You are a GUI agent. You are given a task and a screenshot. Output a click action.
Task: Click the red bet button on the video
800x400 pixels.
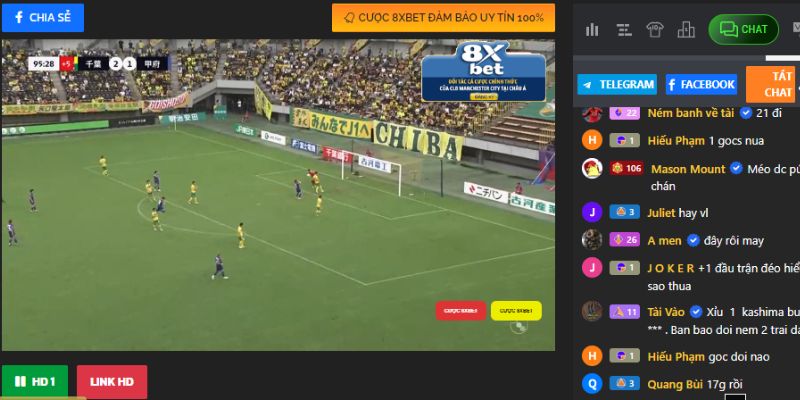(461, 311)
